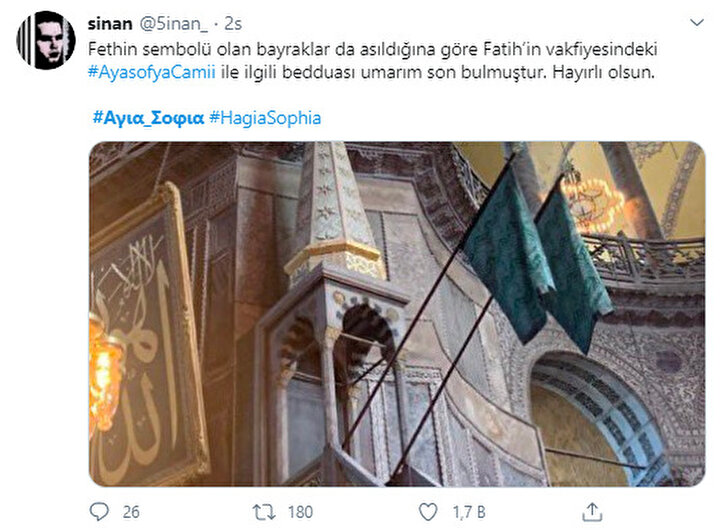Open the share tweet upload icon
The width and height of the screenshot is (720, 530).
coord(592,512)
